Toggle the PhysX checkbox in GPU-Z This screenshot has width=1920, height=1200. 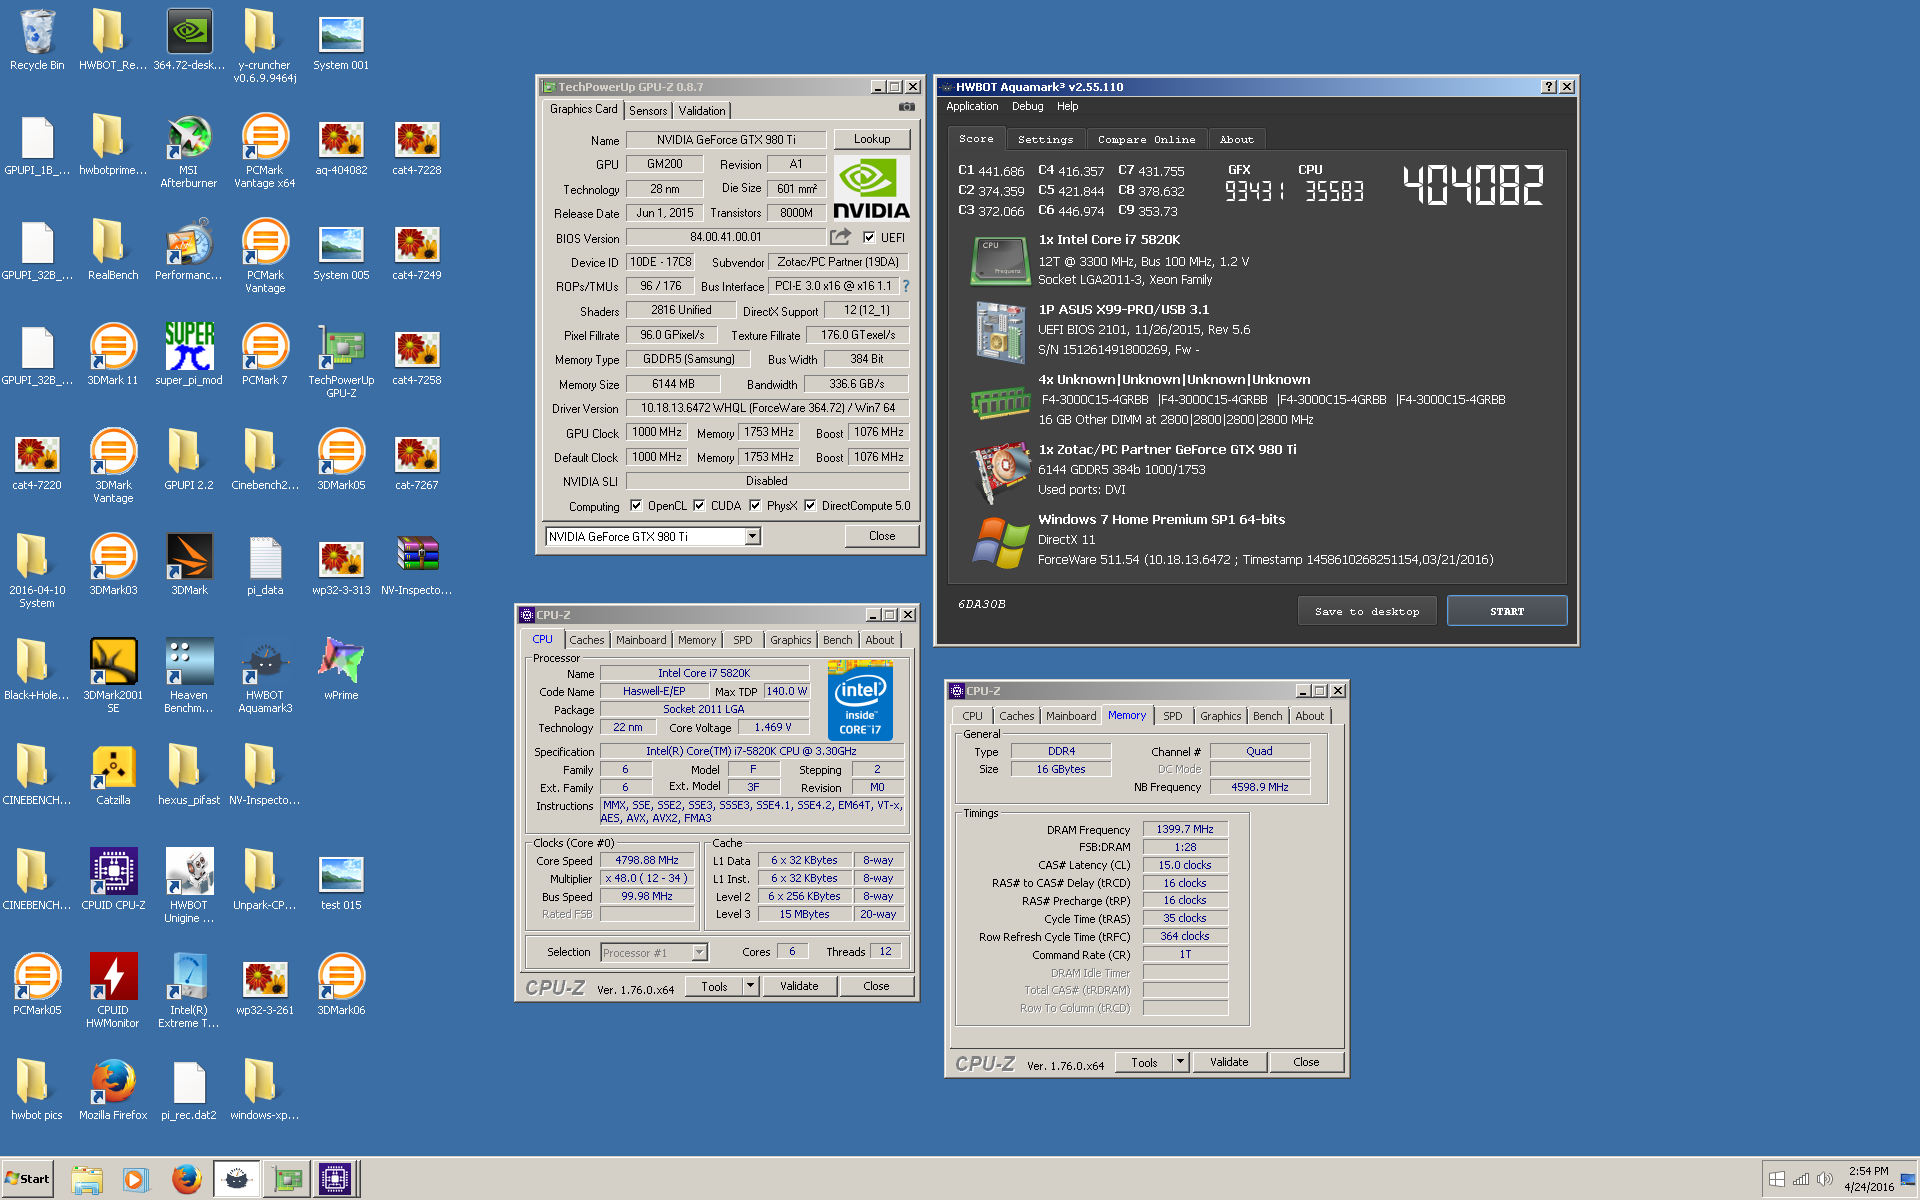[755, 506]
